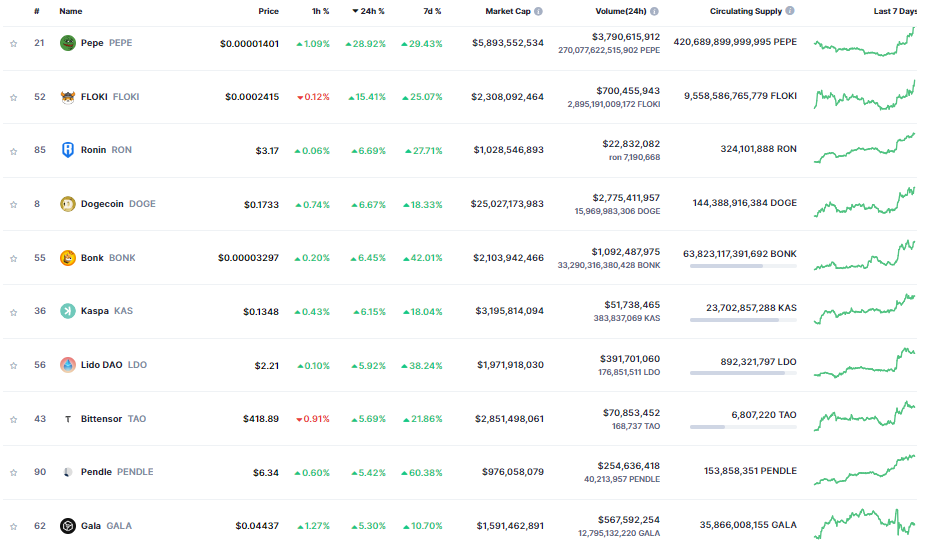Click the Kaspa teal logo
The image size is (939, 548).
pyautogui.click(x=68, y=311)
